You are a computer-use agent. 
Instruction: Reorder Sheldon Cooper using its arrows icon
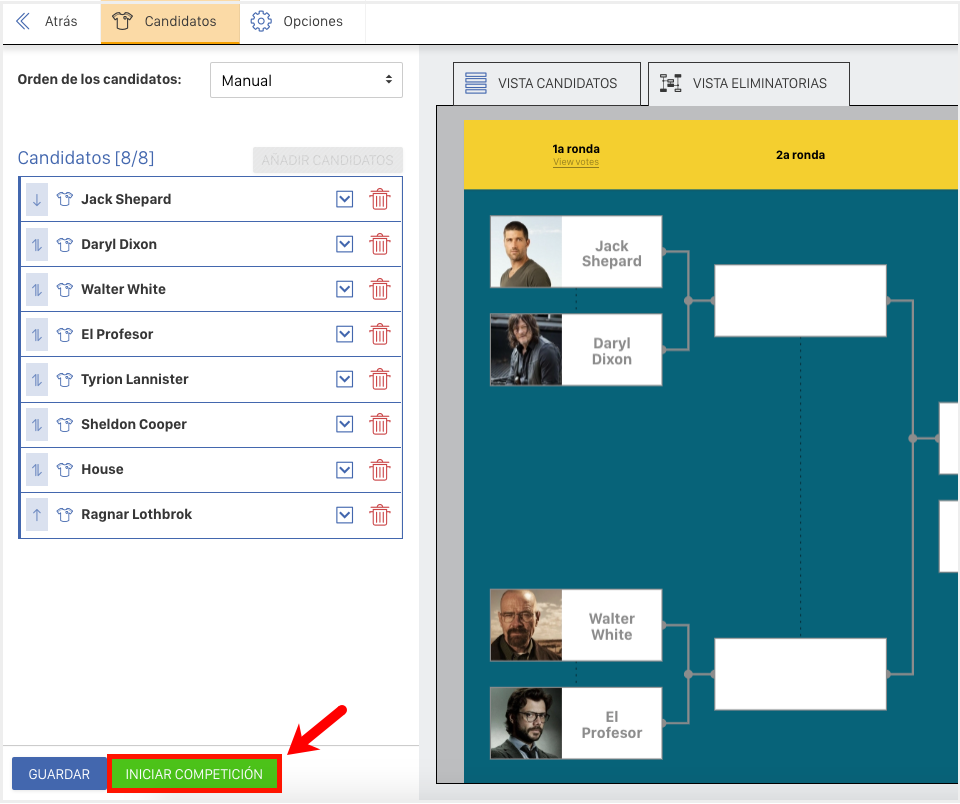(x=37, y=425)
